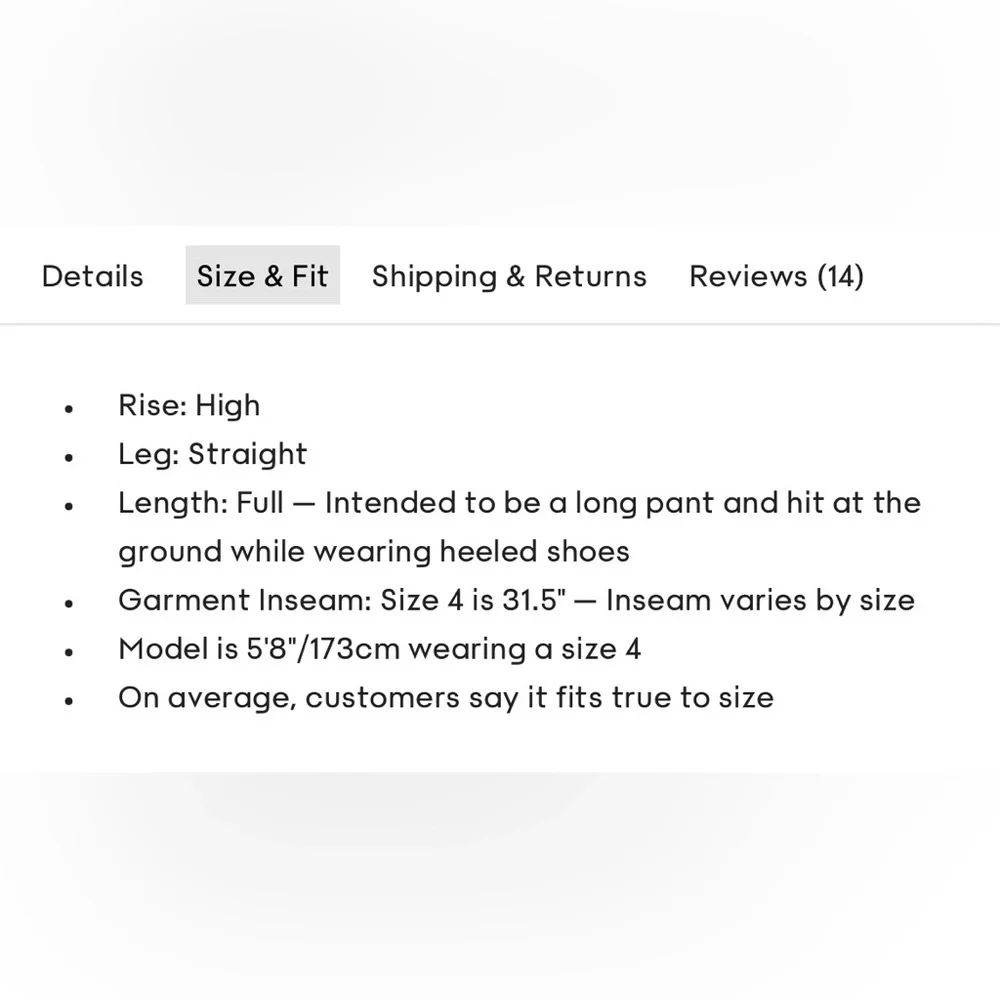This screenshot has width=1000, height=1000.
Task: Open the Reviews (14) tab
Action: [776, 277]
